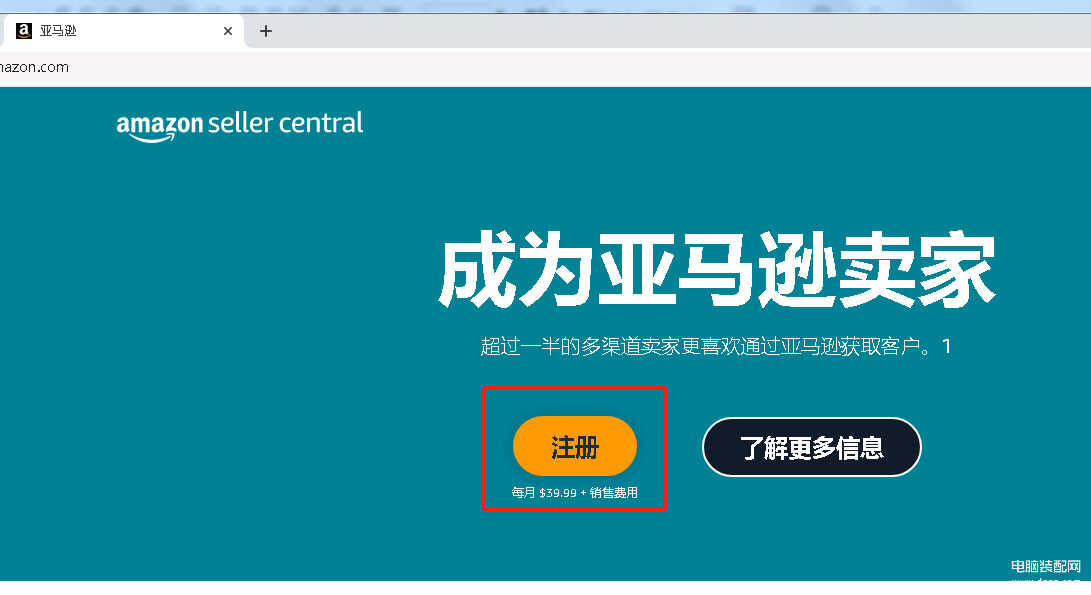1091x595 pixels.
Task: Select the 亚马逊 browser tab title
Action: (x=58, y=31)
